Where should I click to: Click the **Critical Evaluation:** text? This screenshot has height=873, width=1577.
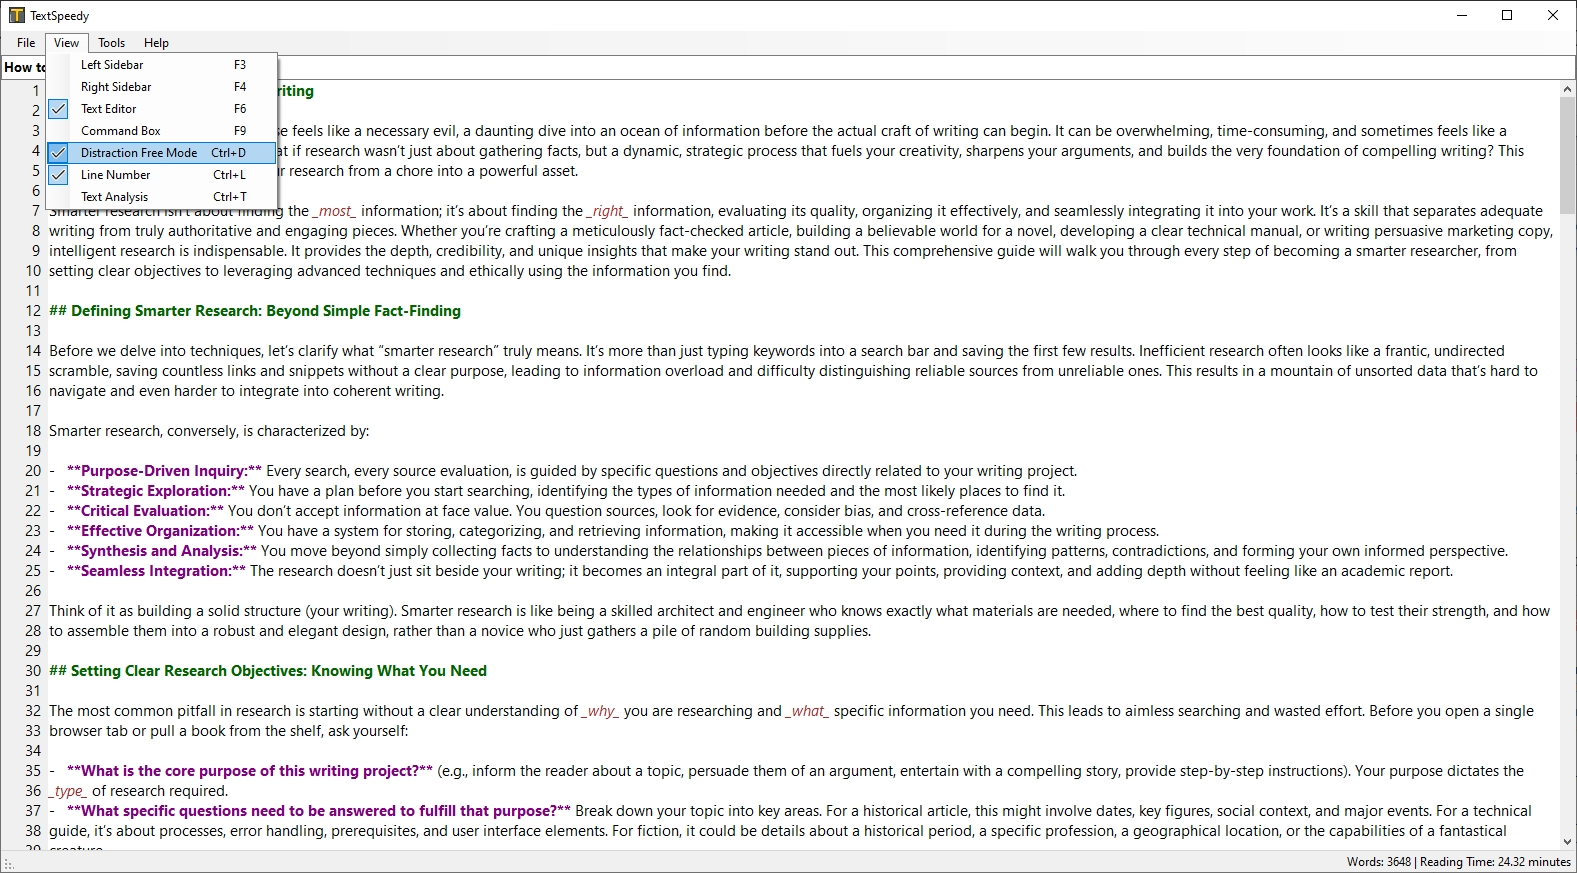pyautogui.click(x=145, y=511)
